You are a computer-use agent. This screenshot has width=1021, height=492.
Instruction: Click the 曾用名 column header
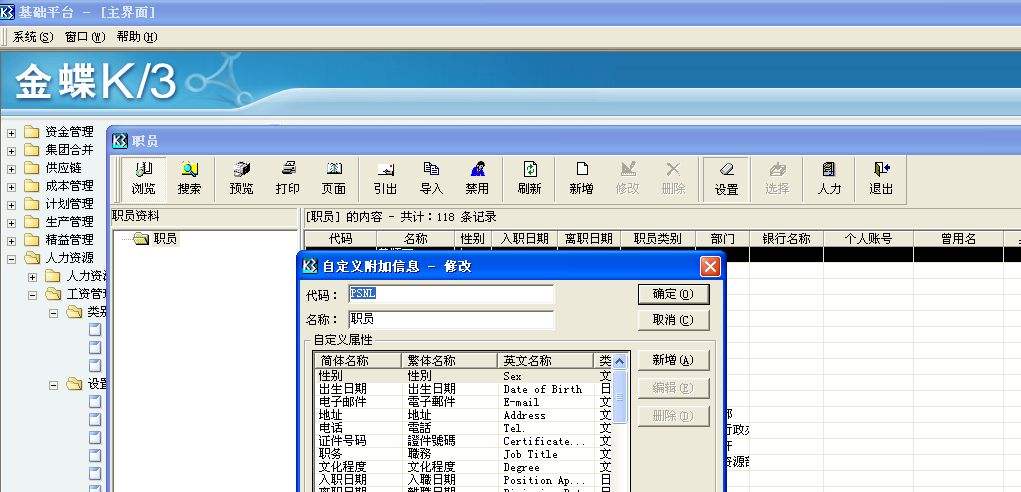(958, 239)
